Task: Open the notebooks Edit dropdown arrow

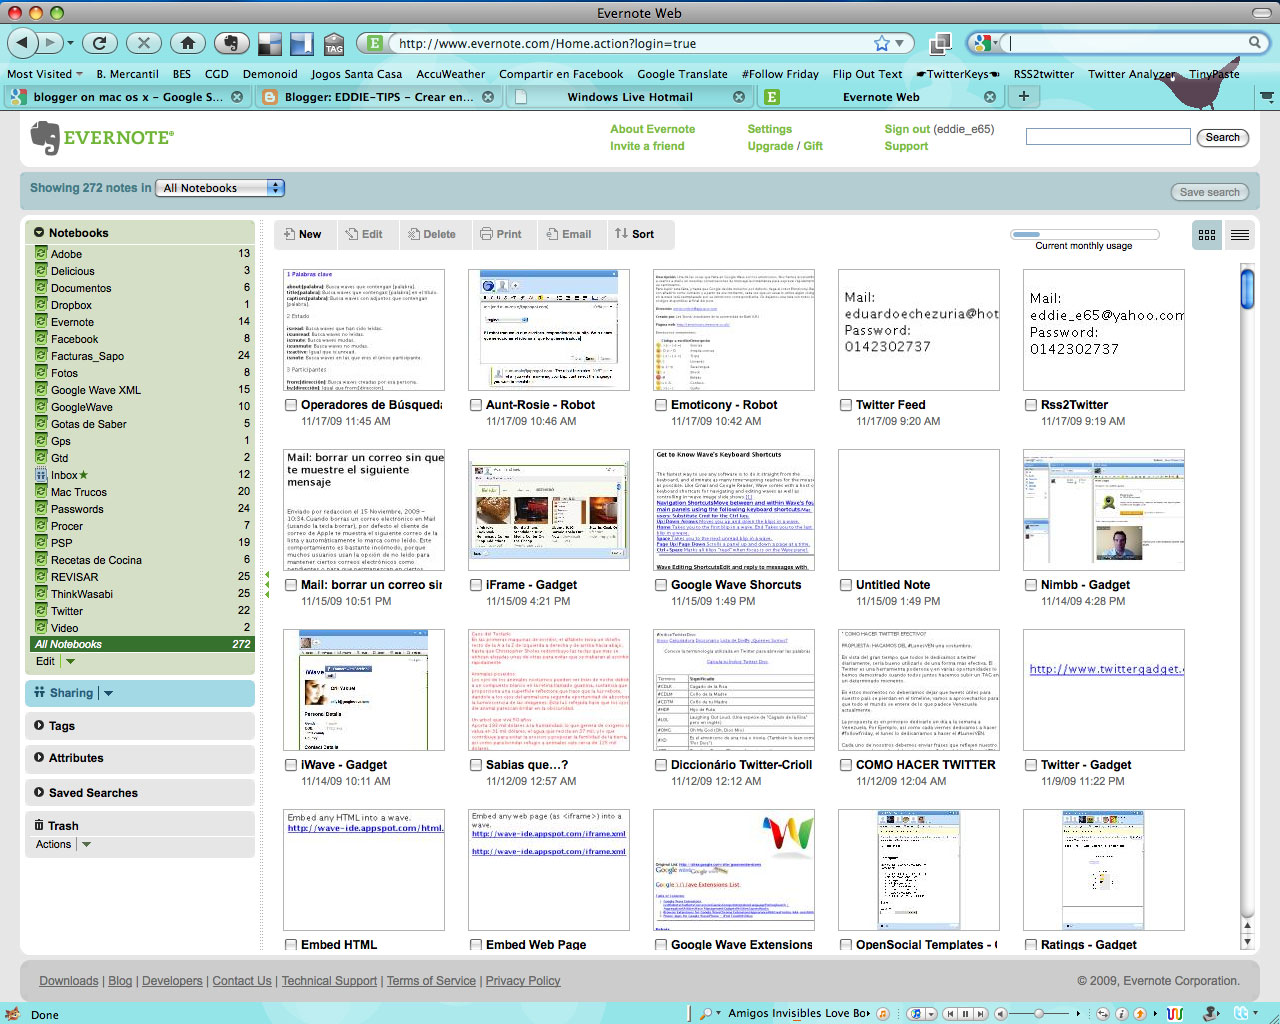Action: (x=70, y=661)
